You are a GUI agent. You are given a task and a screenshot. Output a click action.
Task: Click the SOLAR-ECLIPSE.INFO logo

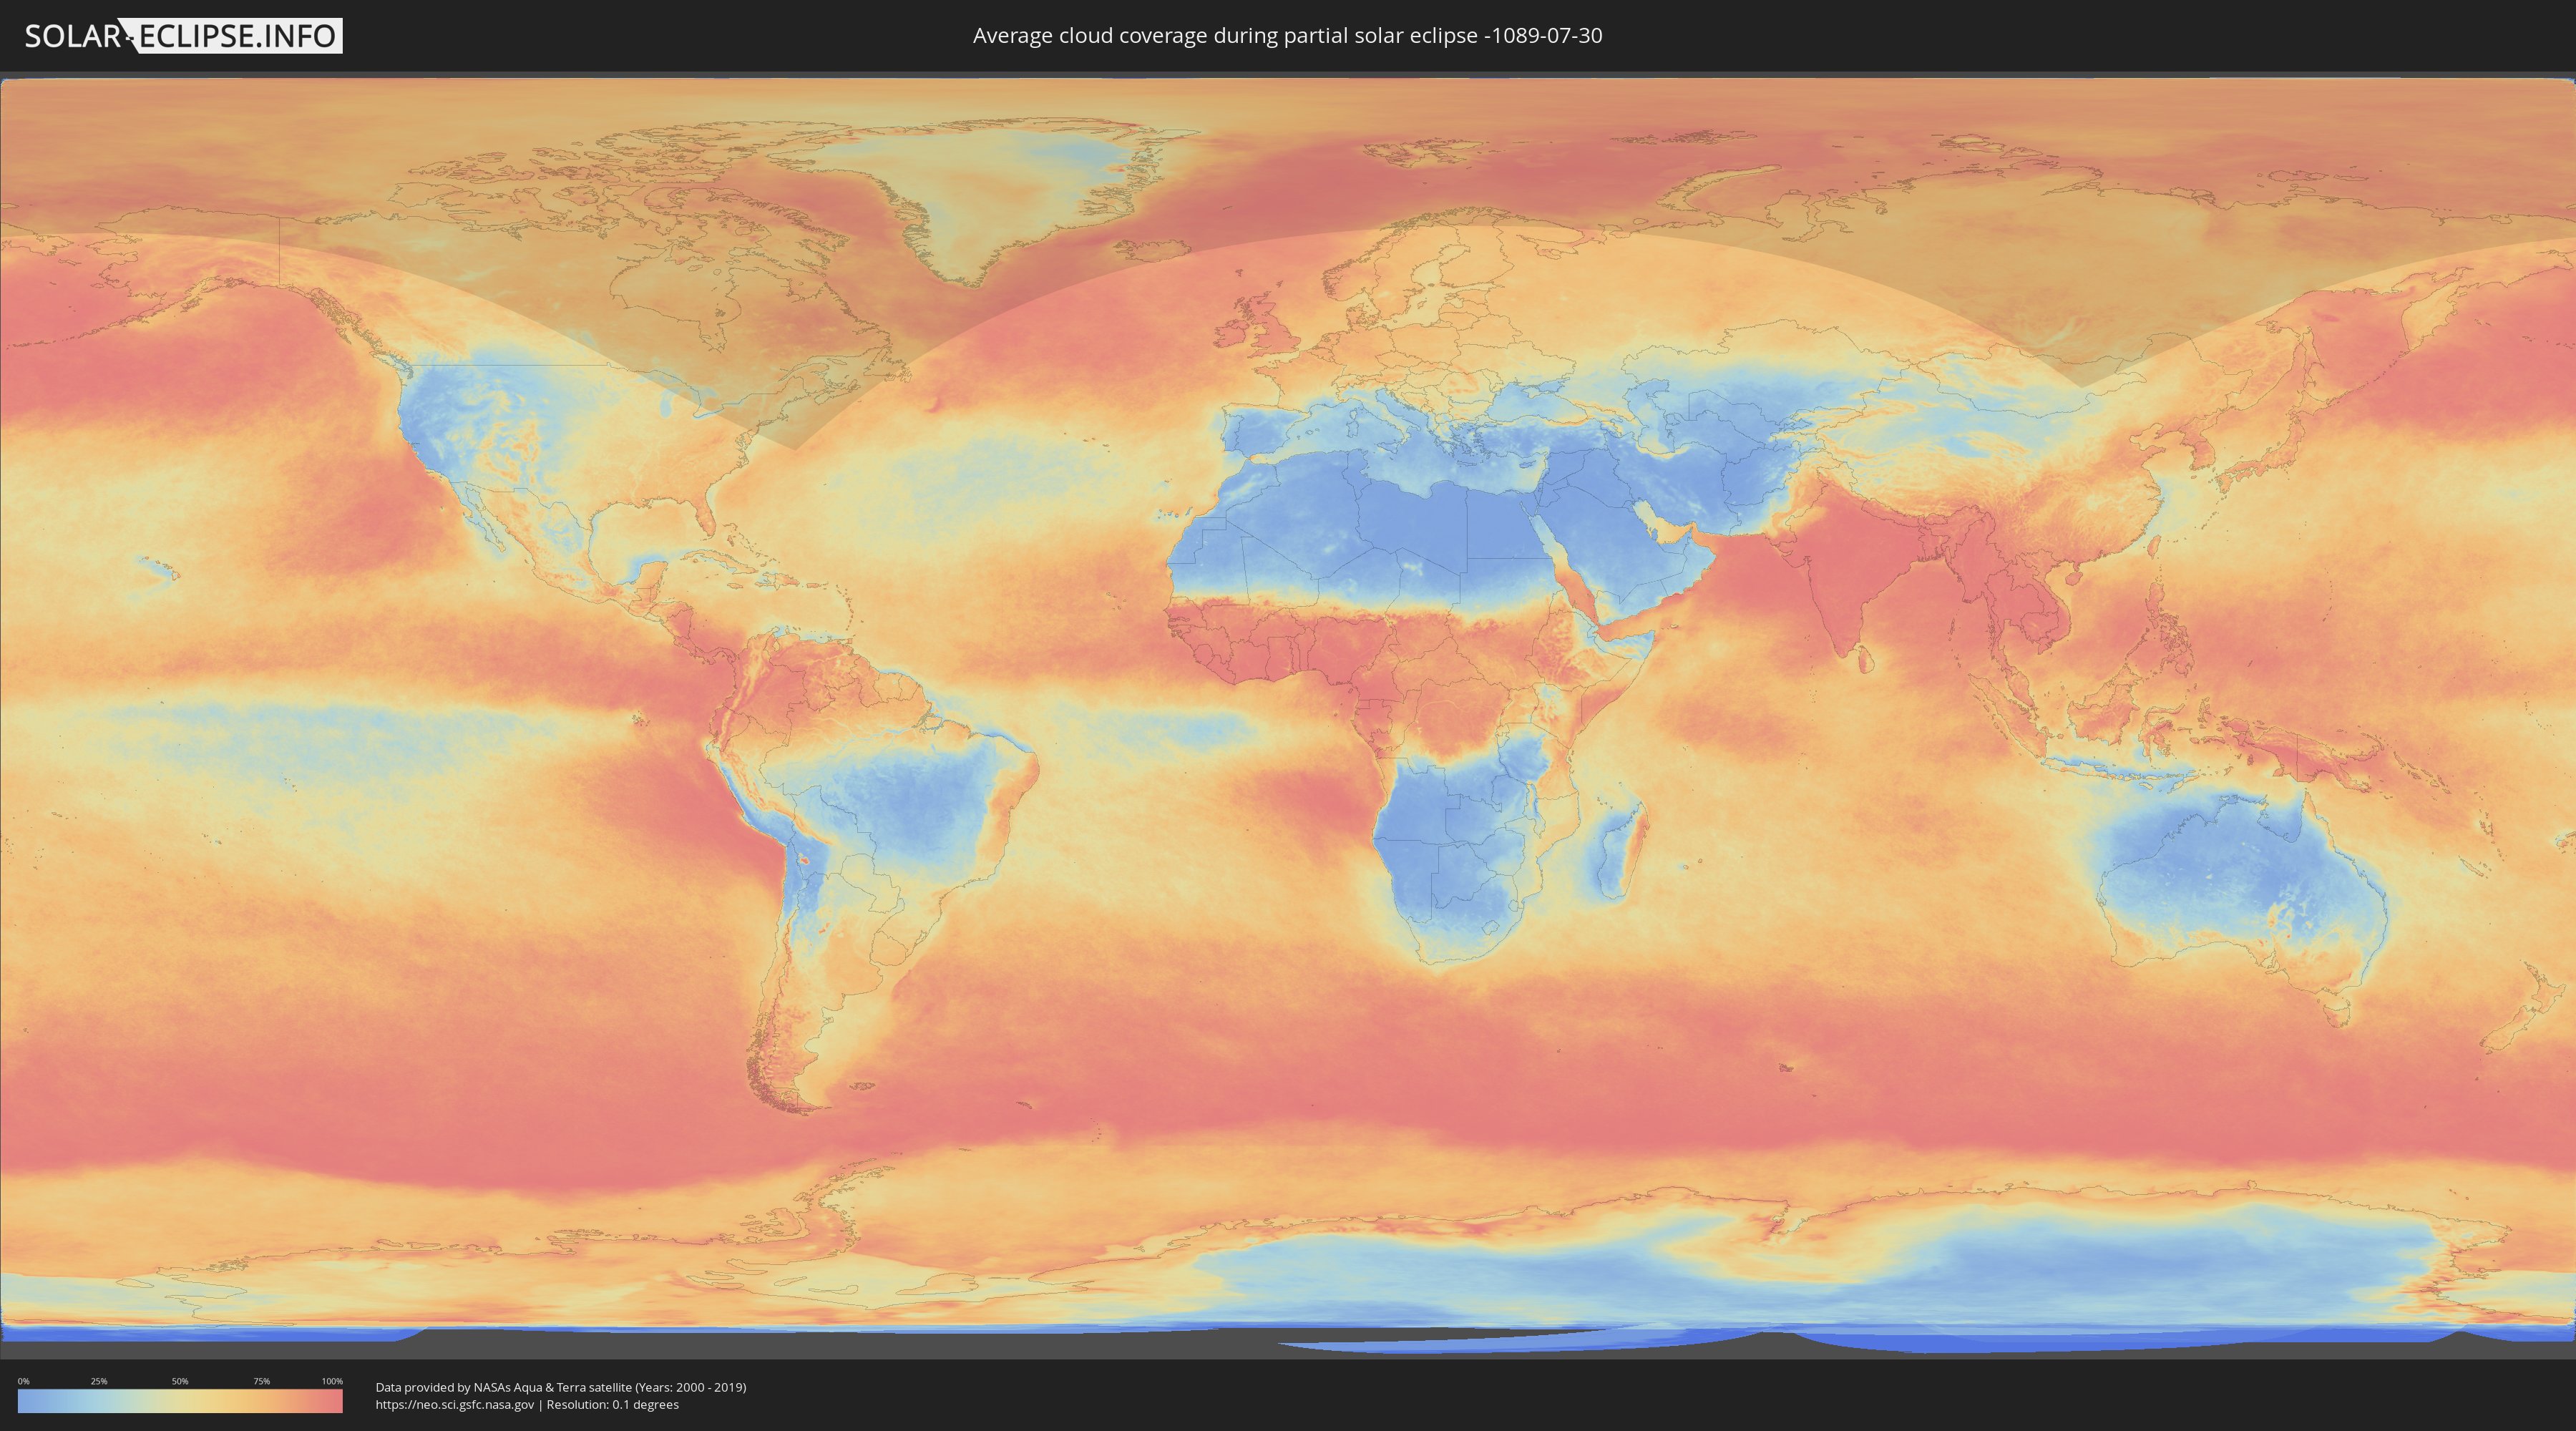tap(183, 36)
